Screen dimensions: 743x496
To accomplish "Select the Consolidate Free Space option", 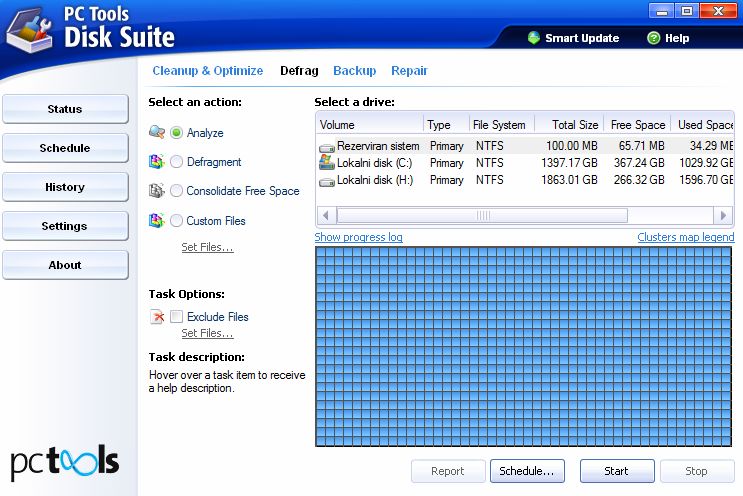I will (176, 191).
